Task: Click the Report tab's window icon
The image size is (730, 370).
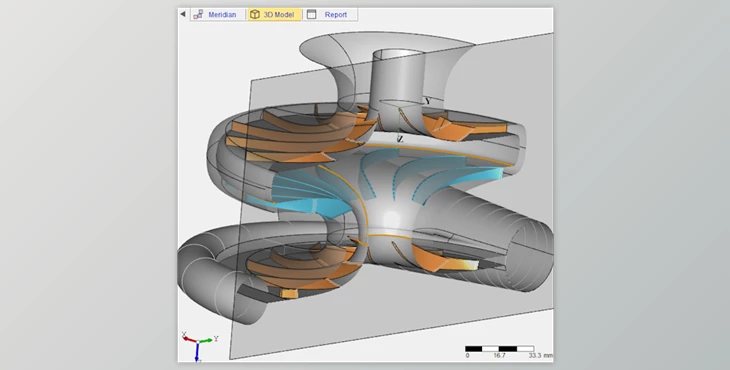Action: click(311, 14)
